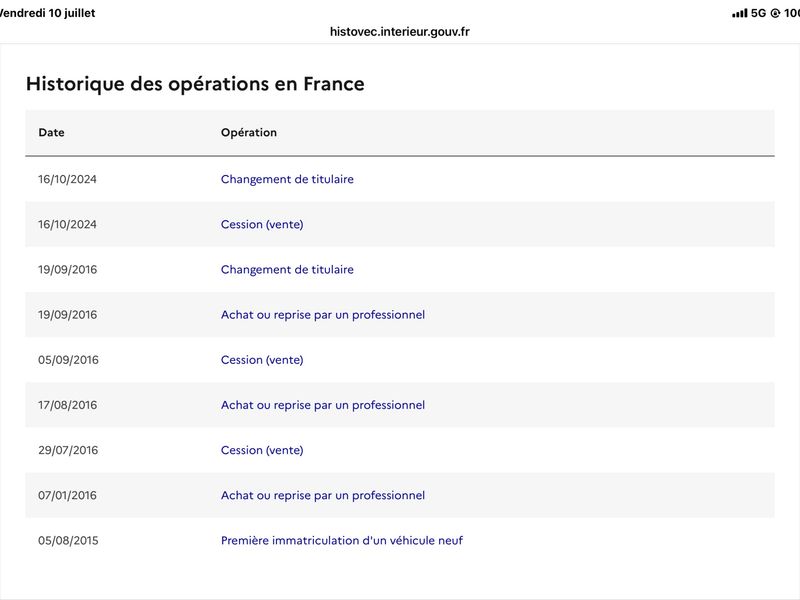Screen dimensions: 800x600
Task: Select the 07/01/2016 date cell
Action: pos(67,495)
